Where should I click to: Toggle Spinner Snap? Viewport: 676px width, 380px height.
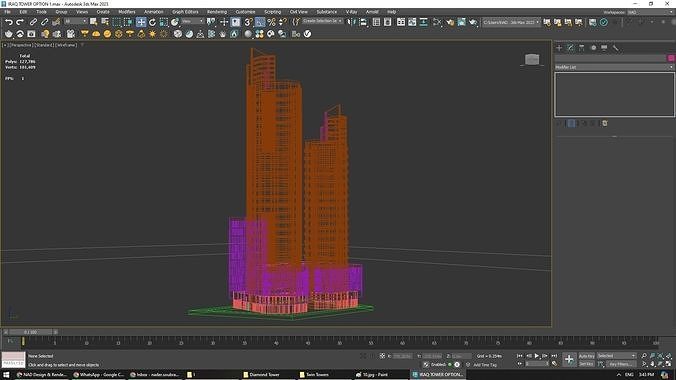tap(282, 22)
